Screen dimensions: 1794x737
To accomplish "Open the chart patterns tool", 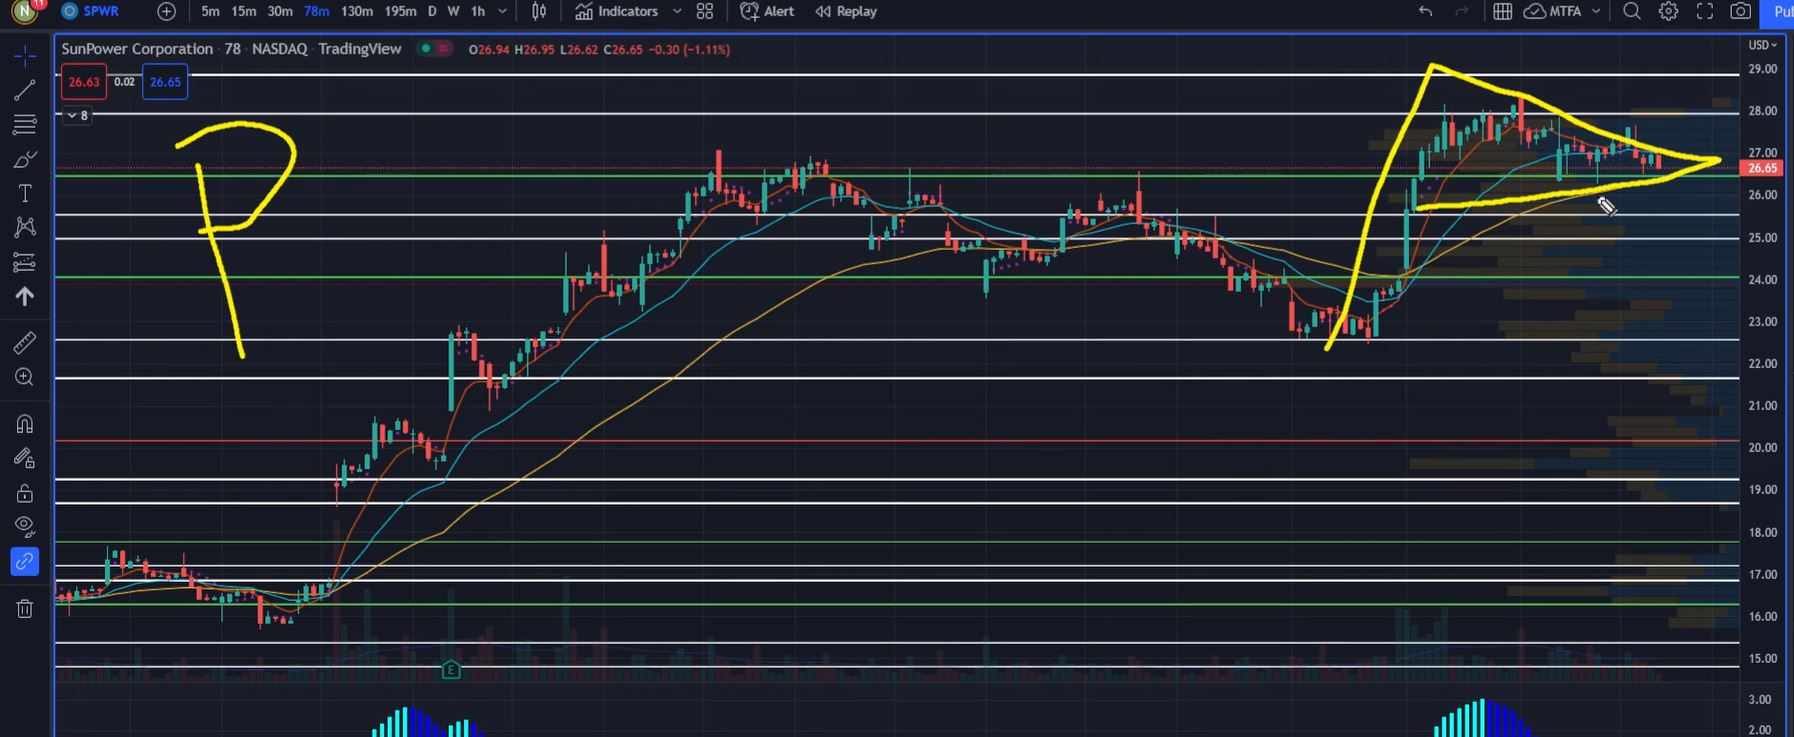I will click(x=25, y=227).
